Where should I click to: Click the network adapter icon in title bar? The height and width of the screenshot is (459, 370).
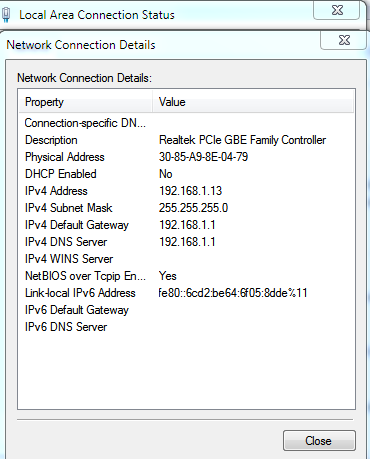6,15
